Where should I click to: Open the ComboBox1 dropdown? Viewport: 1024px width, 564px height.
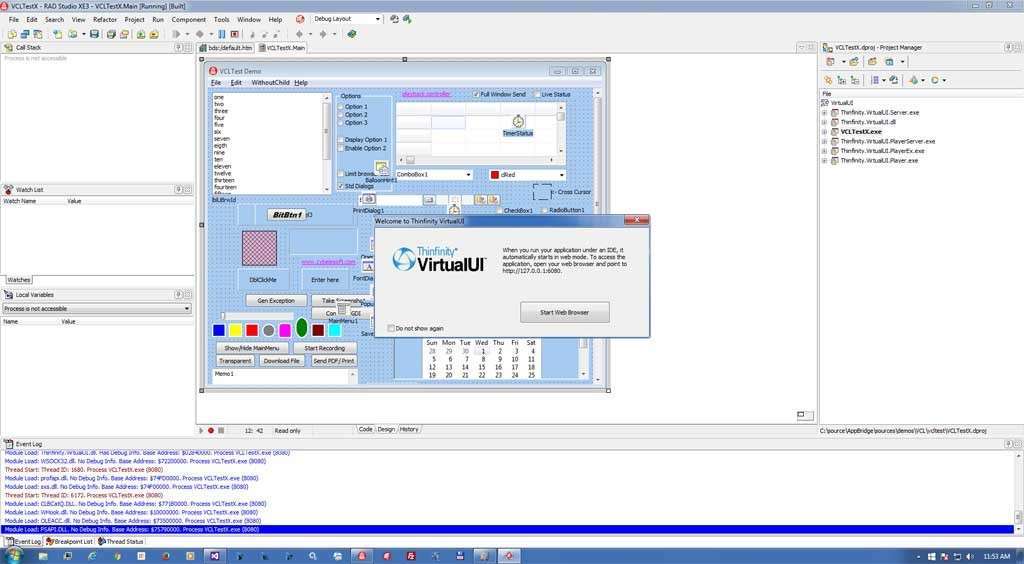(x=468, y=175)
